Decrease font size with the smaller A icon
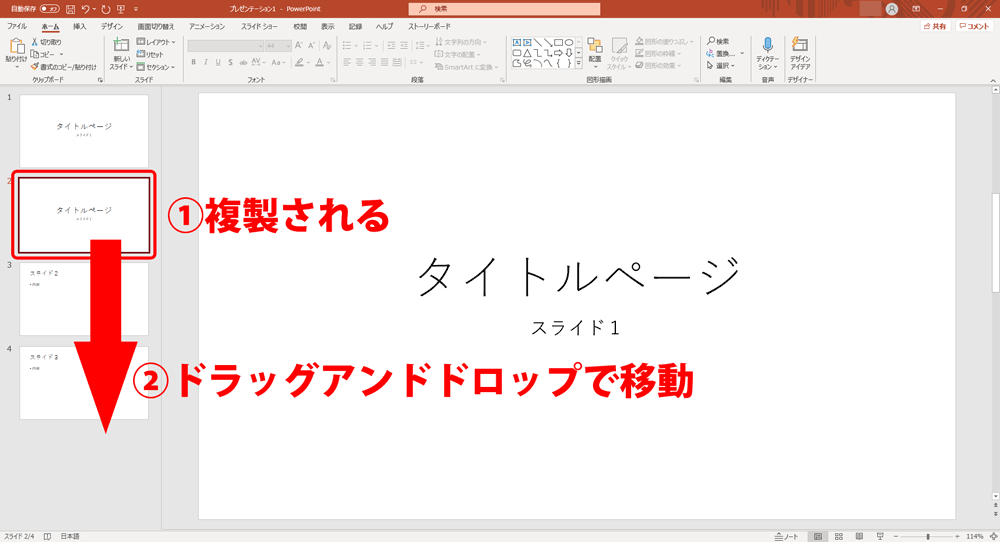Screen dimensions: 1000x542 [311, 46]
